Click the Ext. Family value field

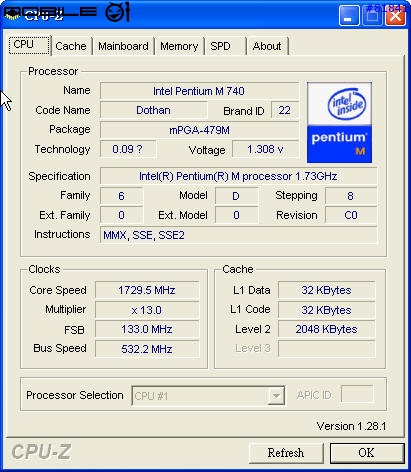(x=121, y=215)
